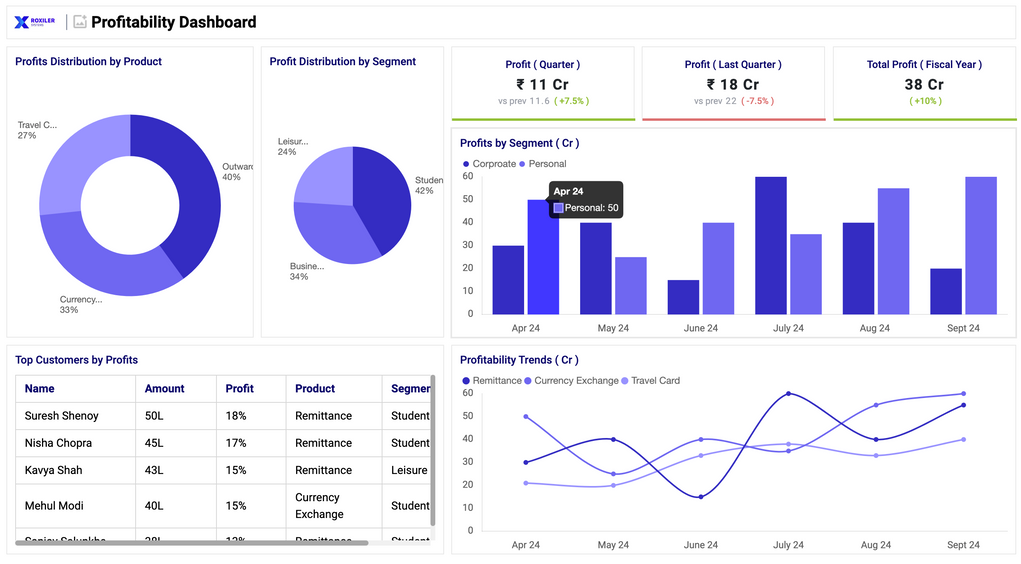Click the table's vertical scrollbar
This screenshot has height=564, width=1021.
tap(432, 450)
